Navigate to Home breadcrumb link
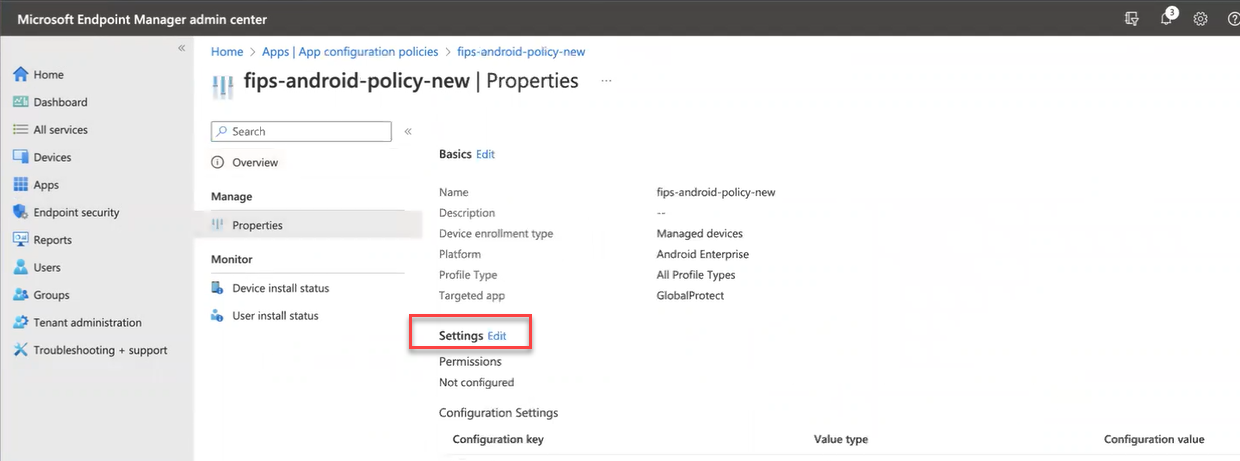Image resolution: width=1240 pixels, height=461 pixels. pos(227,52)
